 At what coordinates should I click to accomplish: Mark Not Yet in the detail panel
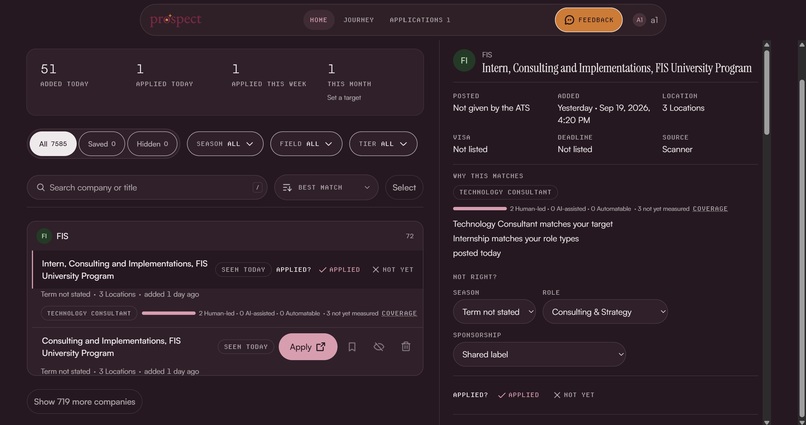[x=574, y=395]
